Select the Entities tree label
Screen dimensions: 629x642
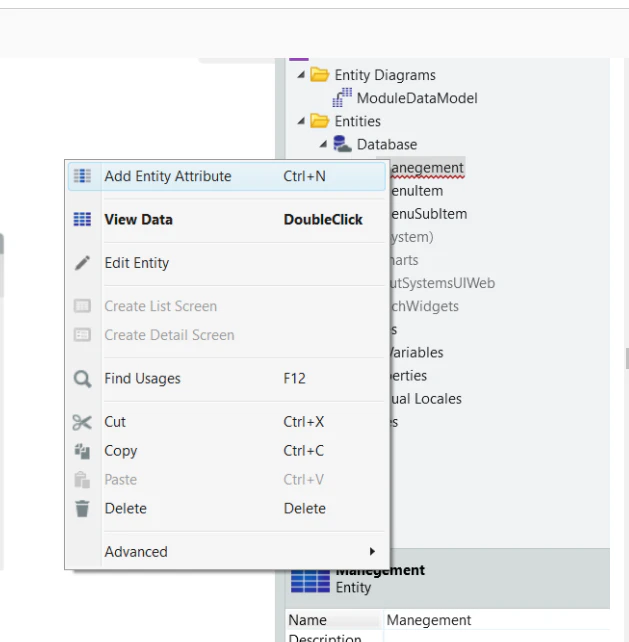(357, 121)
